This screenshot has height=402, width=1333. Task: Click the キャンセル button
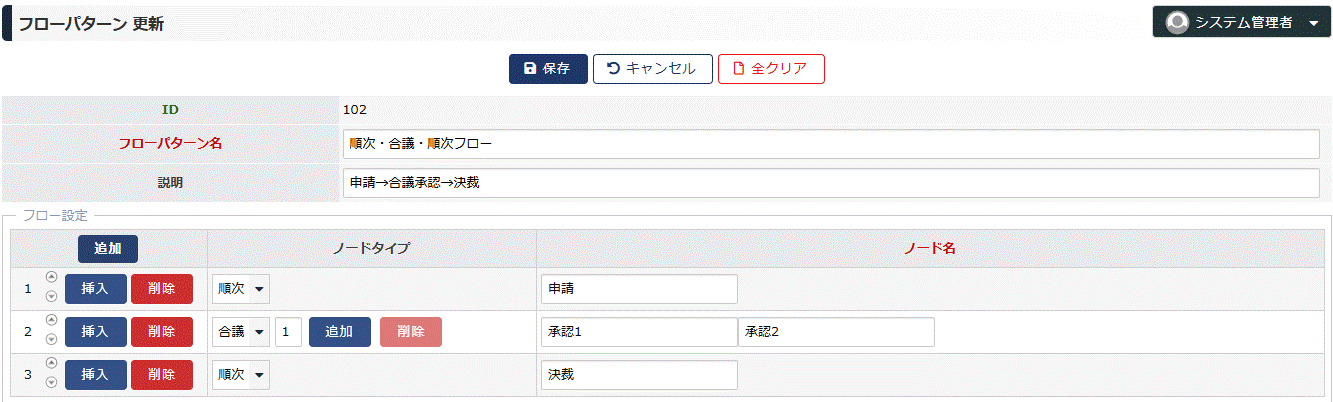pyautogui.click(x=652, y=69)
